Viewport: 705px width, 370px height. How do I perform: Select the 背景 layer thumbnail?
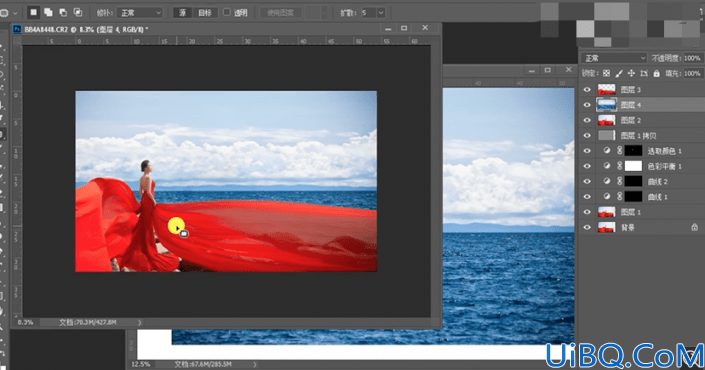(x=606, y=227)
